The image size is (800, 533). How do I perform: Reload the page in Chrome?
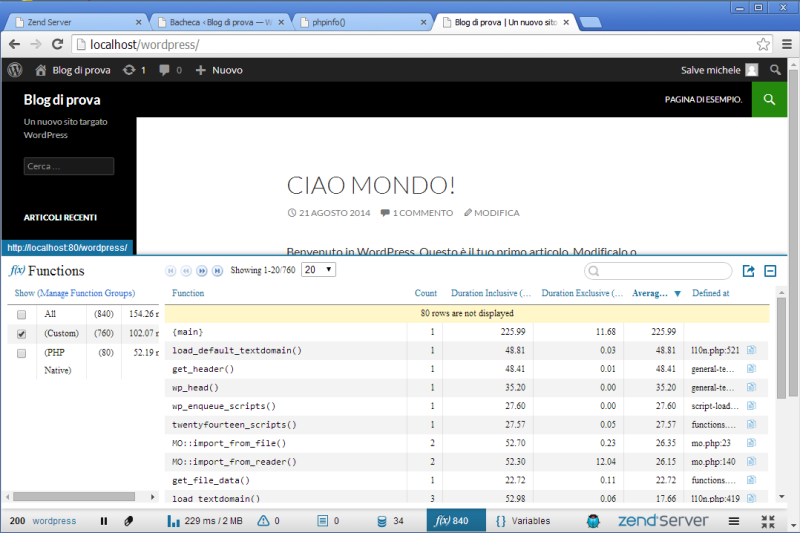pos(57,44)
